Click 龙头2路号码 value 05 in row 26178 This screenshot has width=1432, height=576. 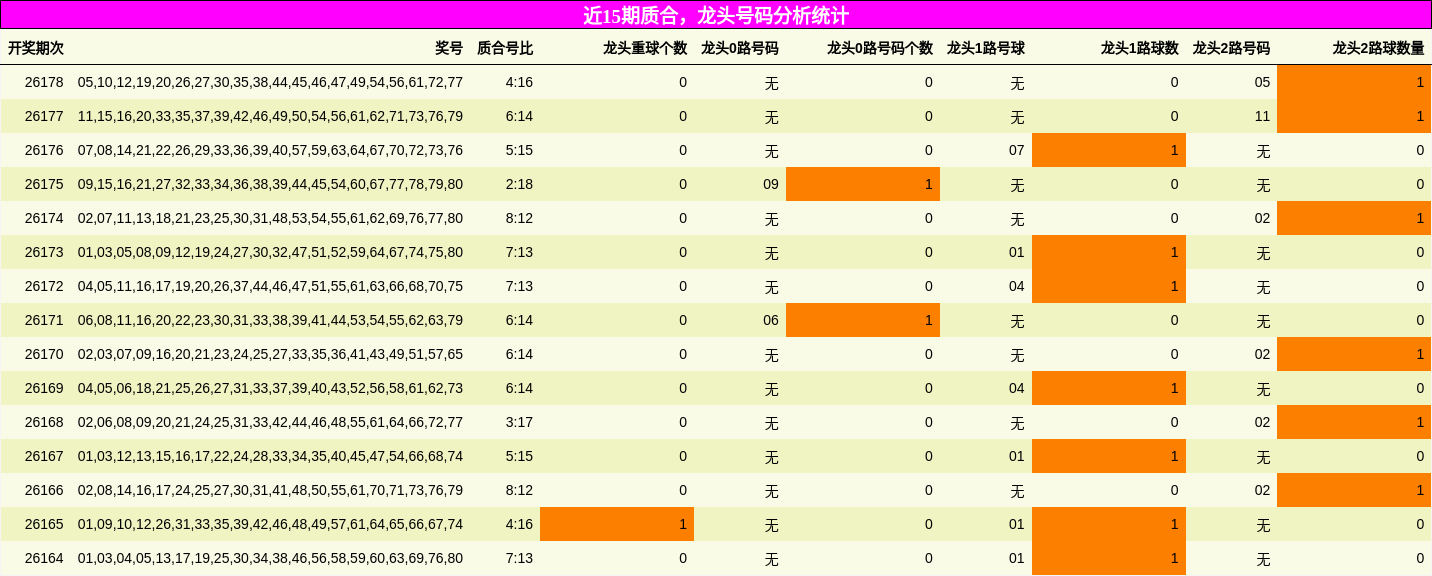[x=1262, y=82]
